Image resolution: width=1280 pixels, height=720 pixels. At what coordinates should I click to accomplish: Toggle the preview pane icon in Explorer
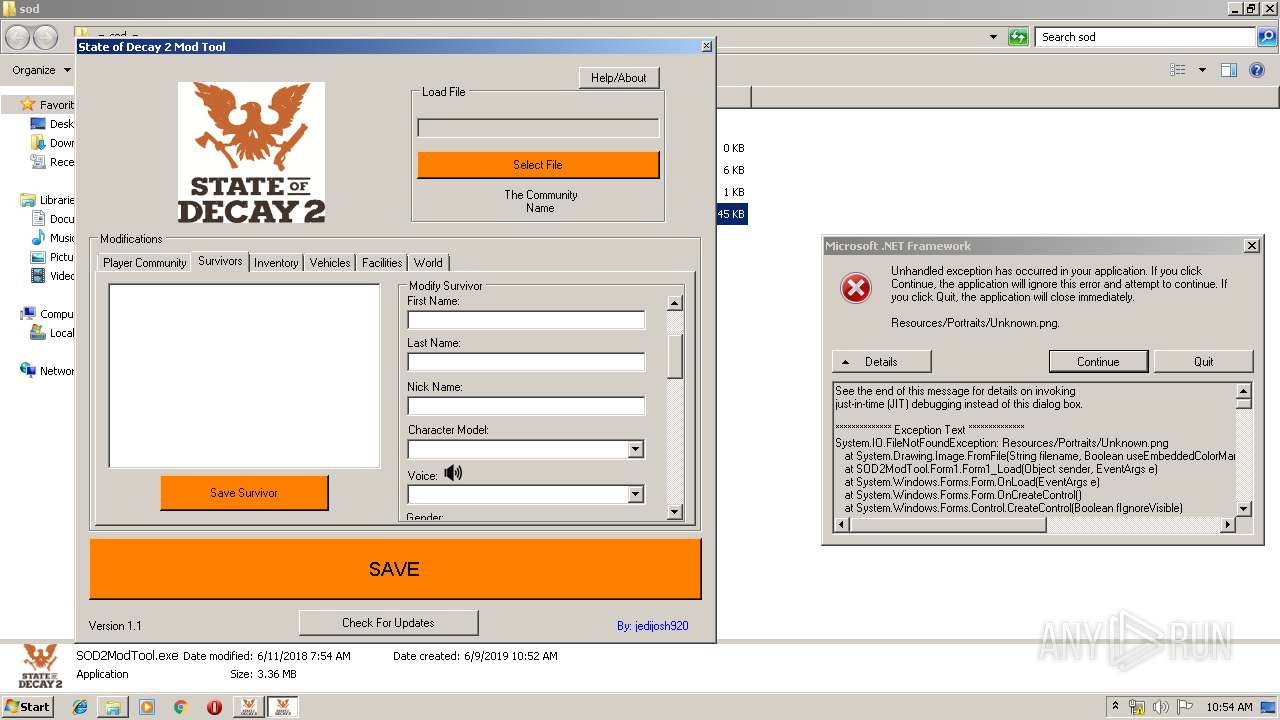pyautogui.click(x=1229, y=70)
